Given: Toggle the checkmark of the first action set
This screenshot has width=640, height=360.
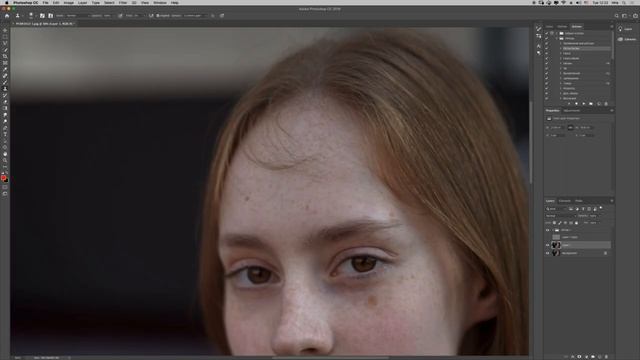Looking at the screenshot, I should coord(547,33).
